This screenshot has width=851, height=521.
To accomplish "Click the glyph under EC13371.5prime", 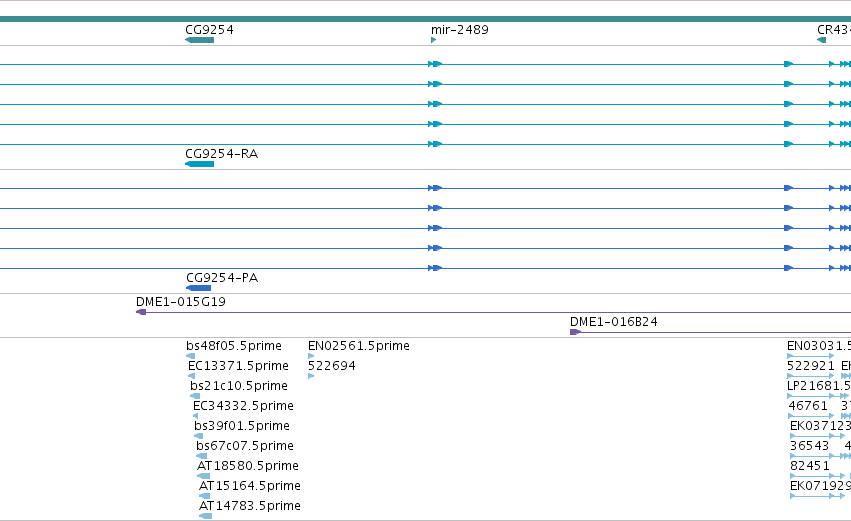I will pos(191,376).
